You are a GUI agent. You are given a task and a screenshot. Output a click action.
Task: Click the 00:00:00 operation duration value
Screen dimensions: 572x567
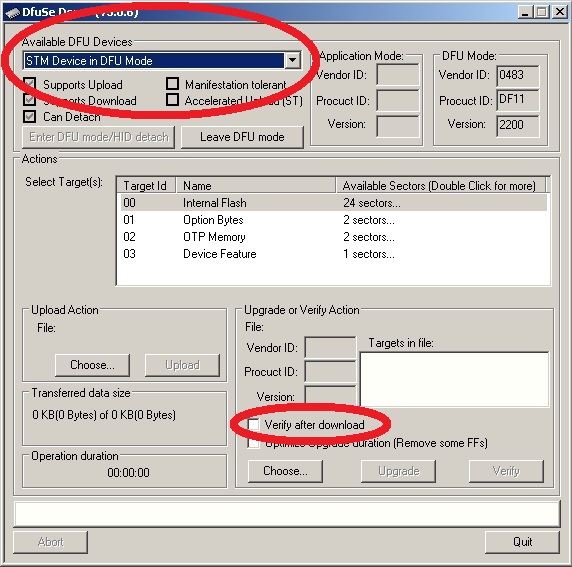coord(128,473)
